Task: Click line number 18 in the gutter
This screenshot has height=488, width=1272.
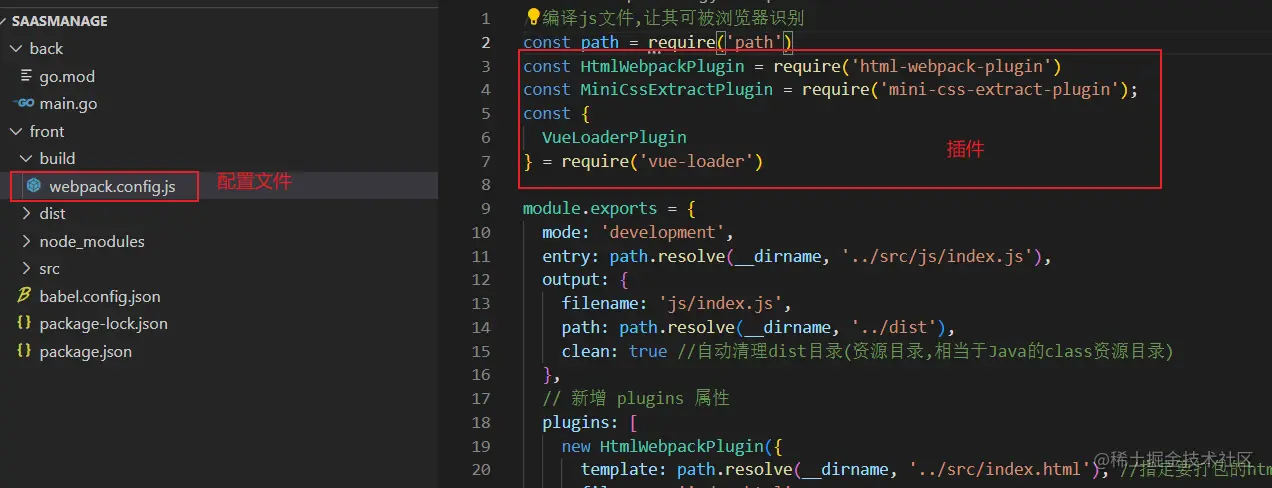Action: 481,422
